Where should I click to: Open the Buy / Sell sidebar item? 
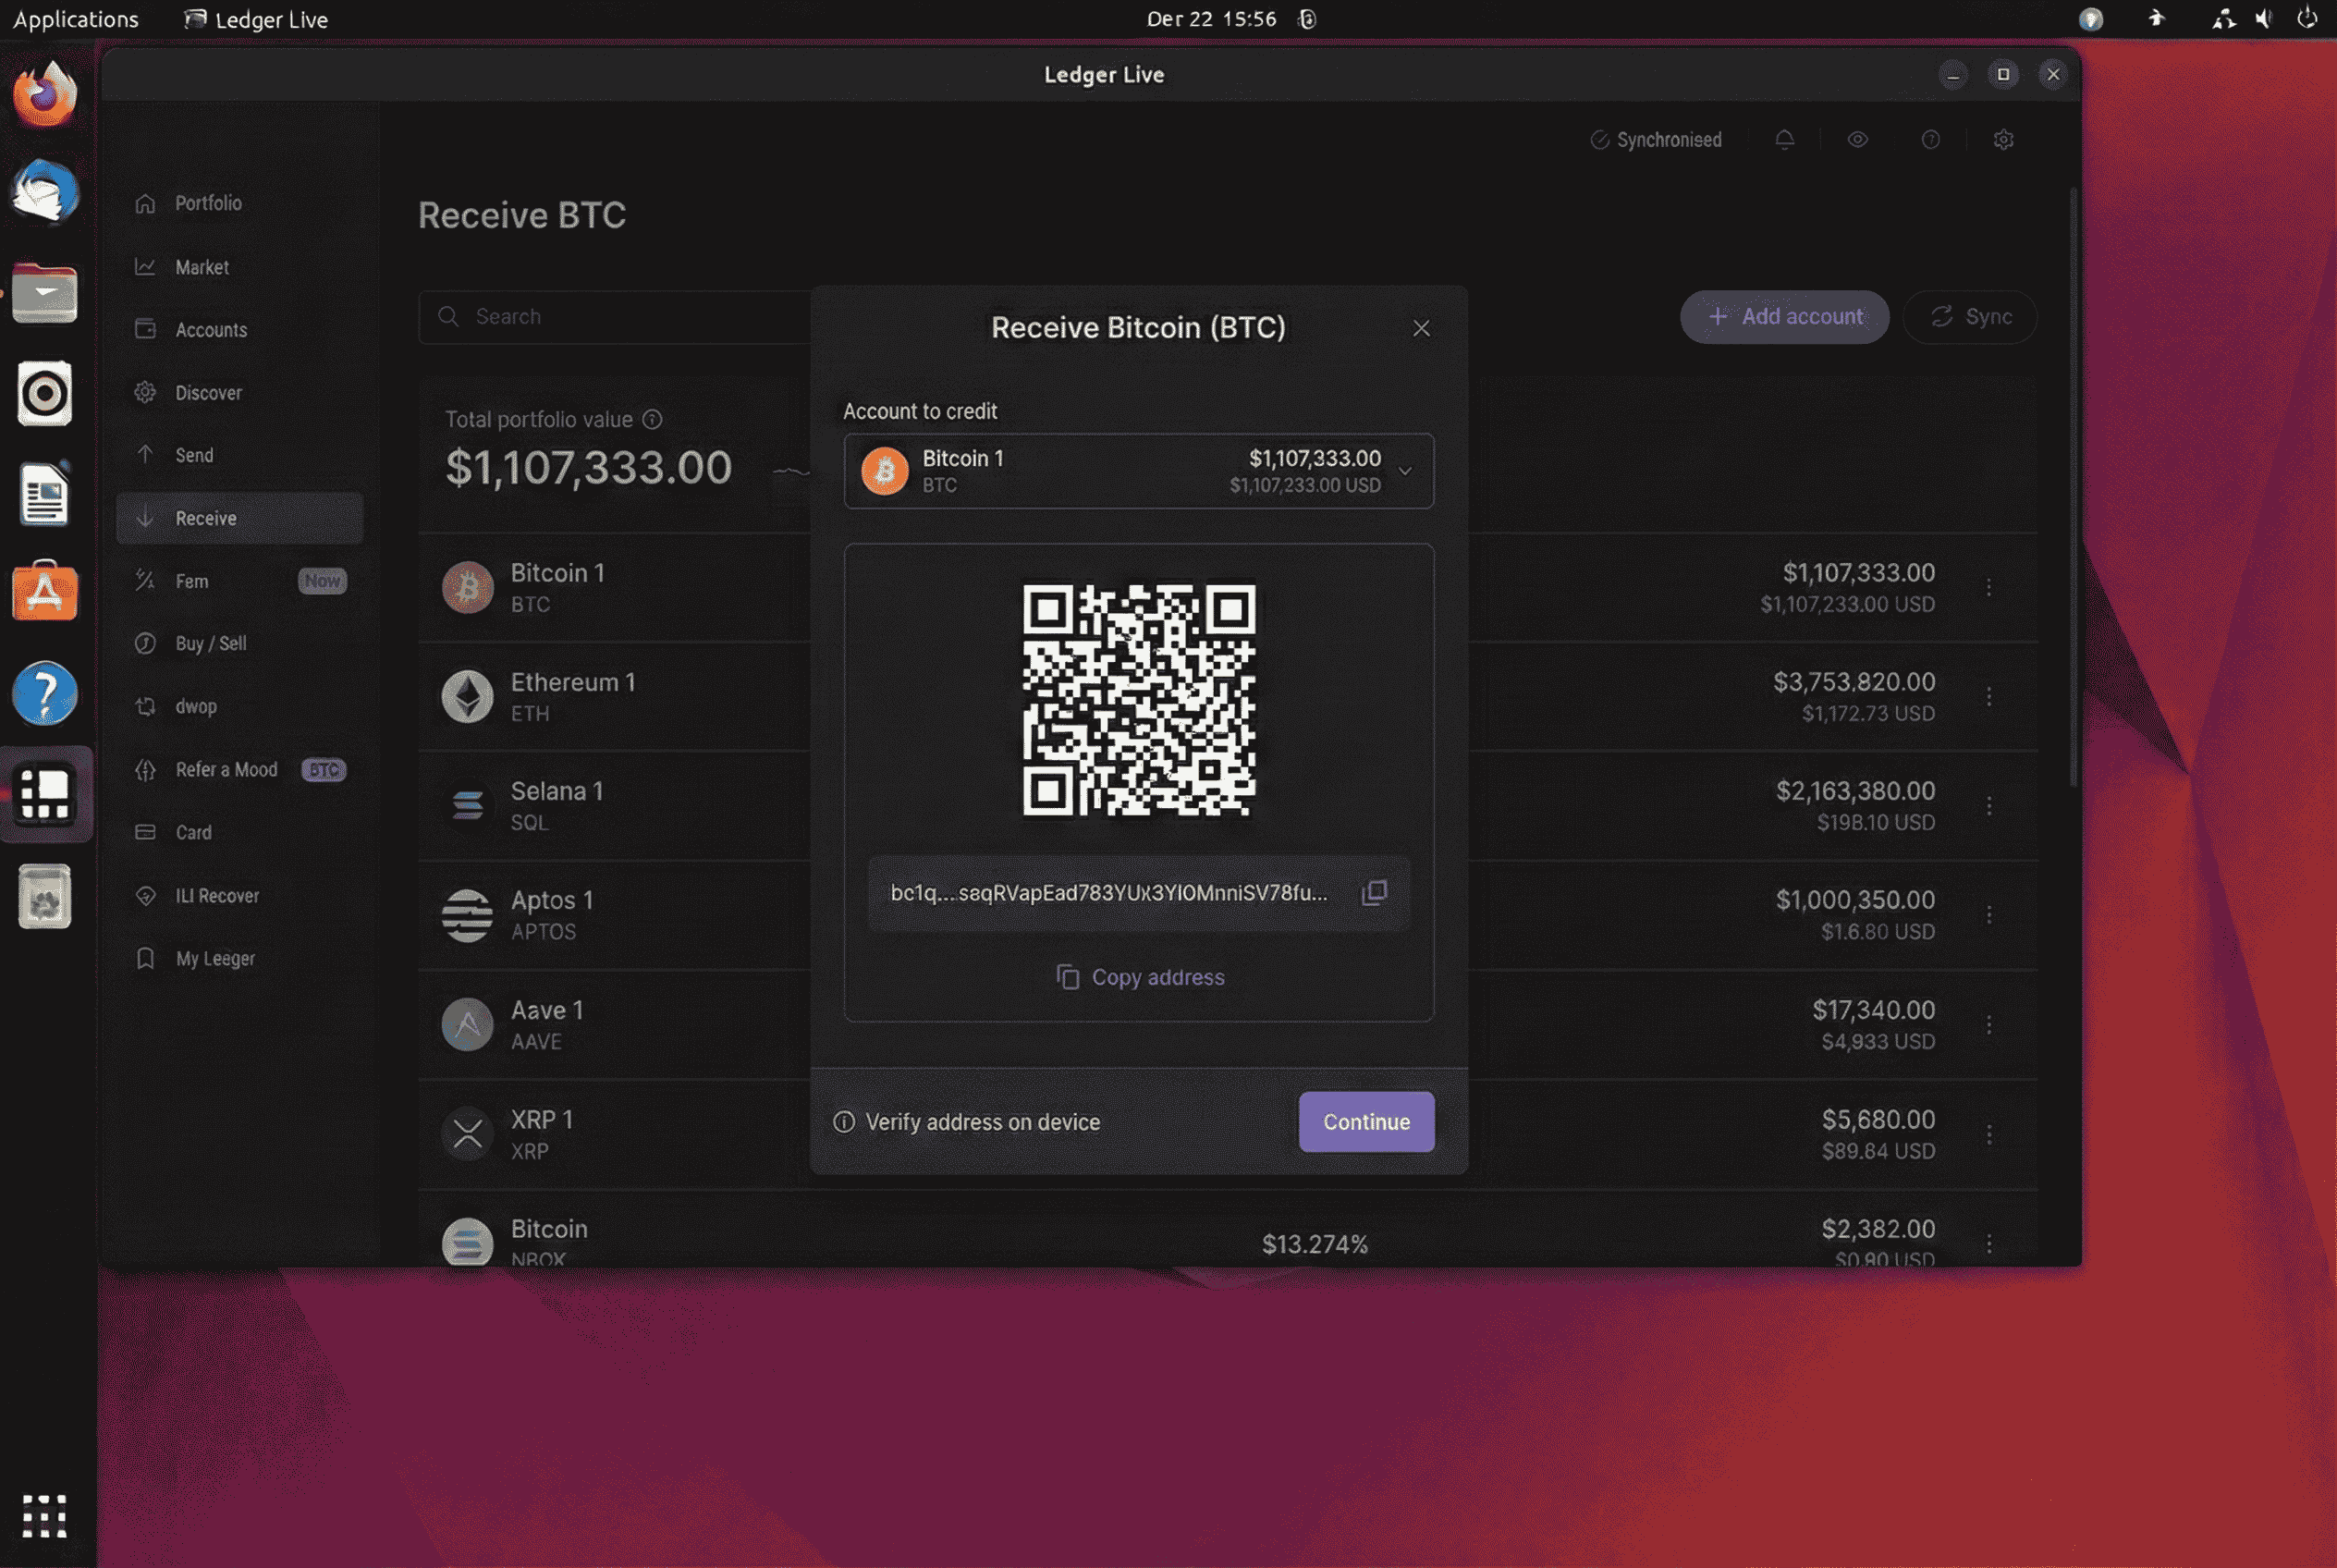tap(210, 643)
